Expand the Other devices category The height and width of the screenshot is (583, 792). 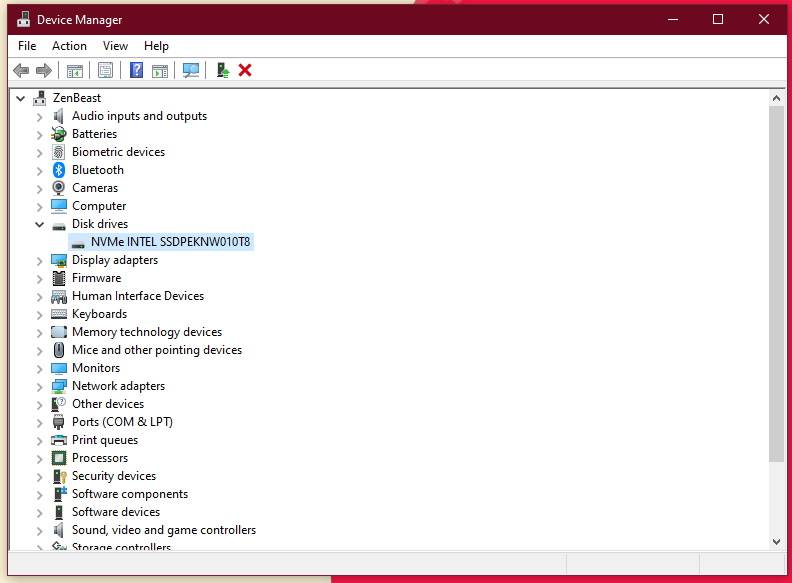39,405
